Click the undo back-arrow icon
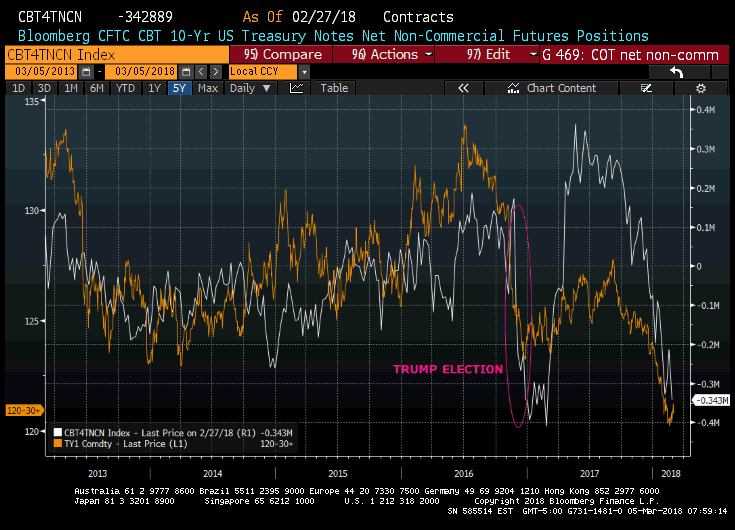735x530 pixels. point(677,72)
